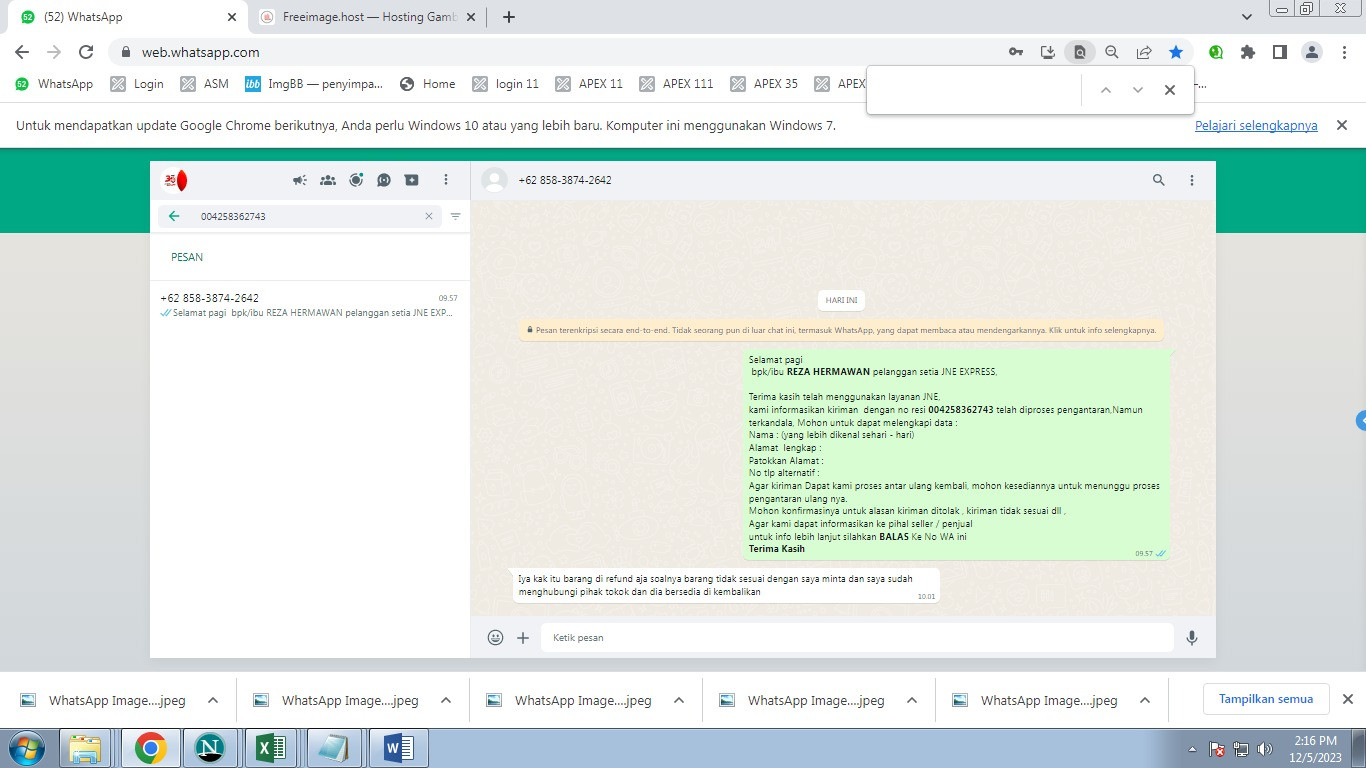
Task: Click Tampilkan semua downloads button
Action: click(x=1266, y=699)
